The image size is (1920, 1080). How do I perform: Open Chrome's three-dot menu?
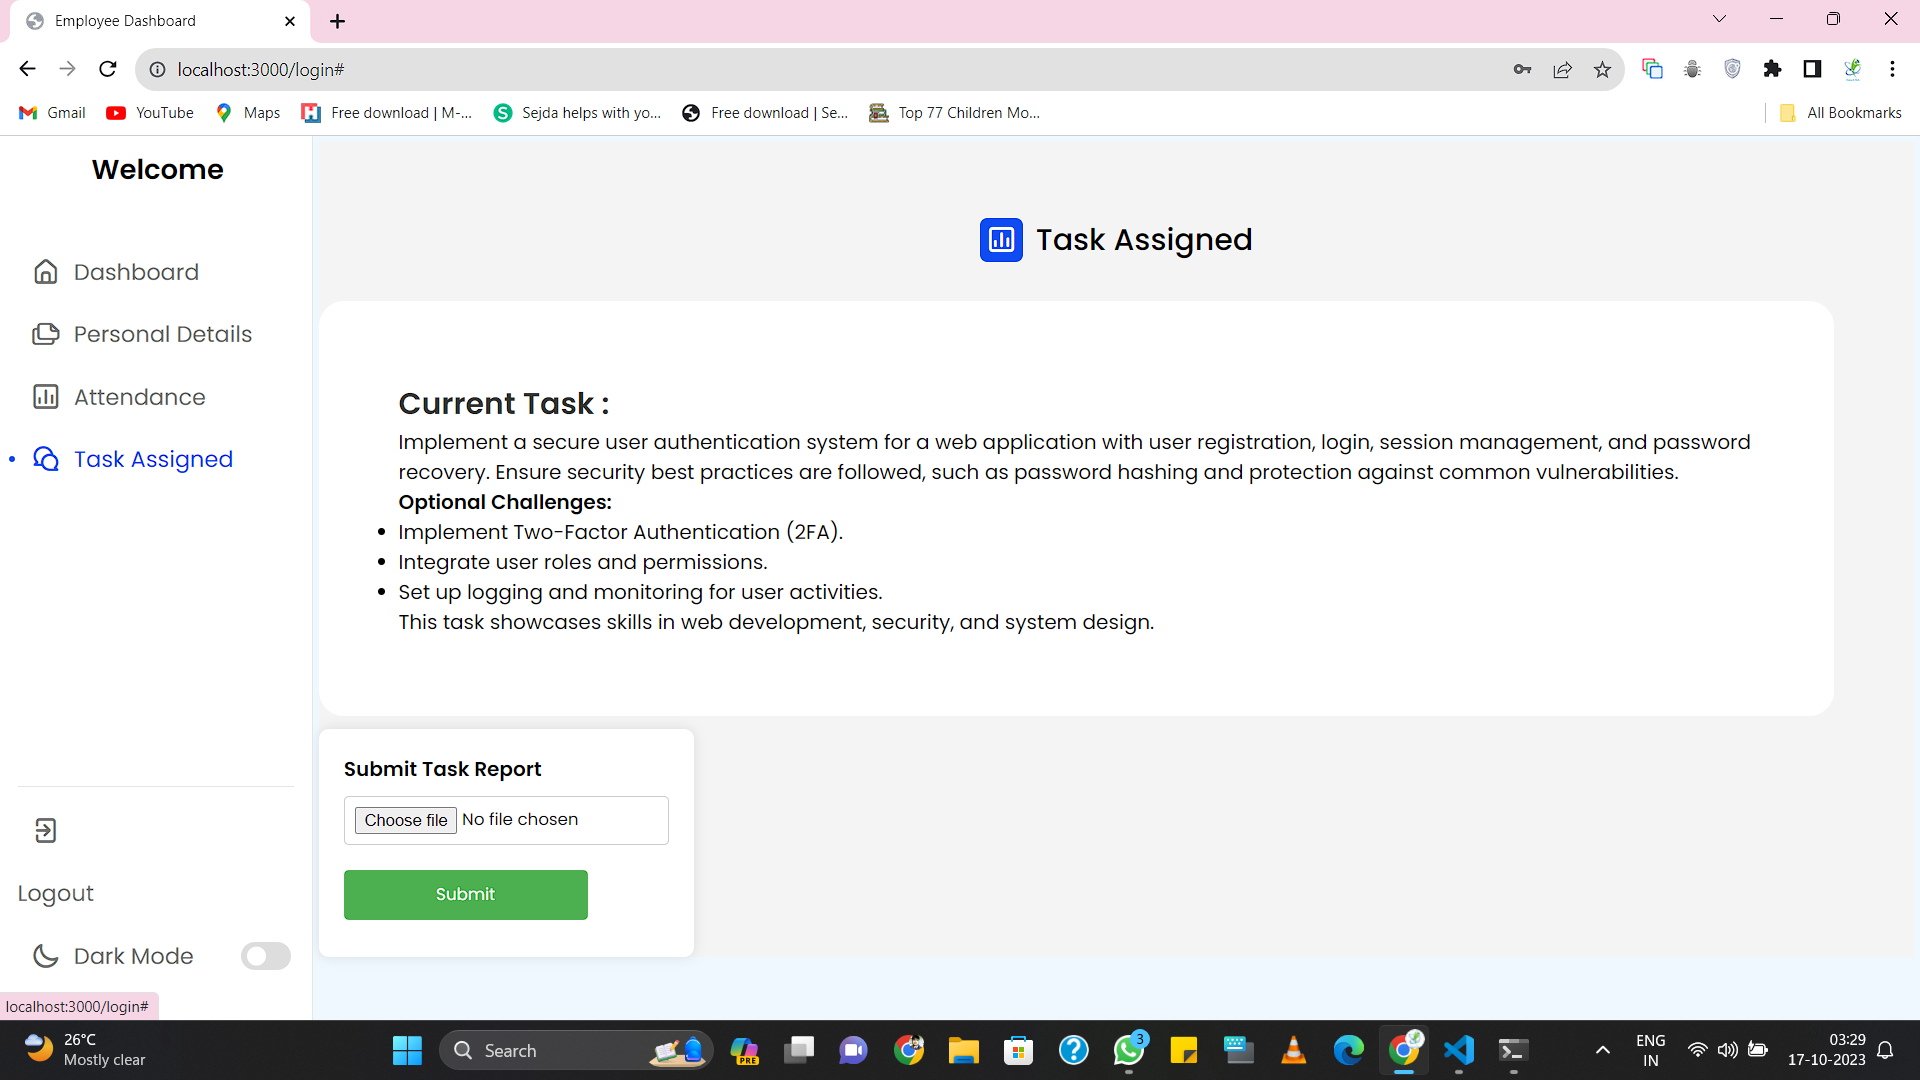(x=1892, y=69)
